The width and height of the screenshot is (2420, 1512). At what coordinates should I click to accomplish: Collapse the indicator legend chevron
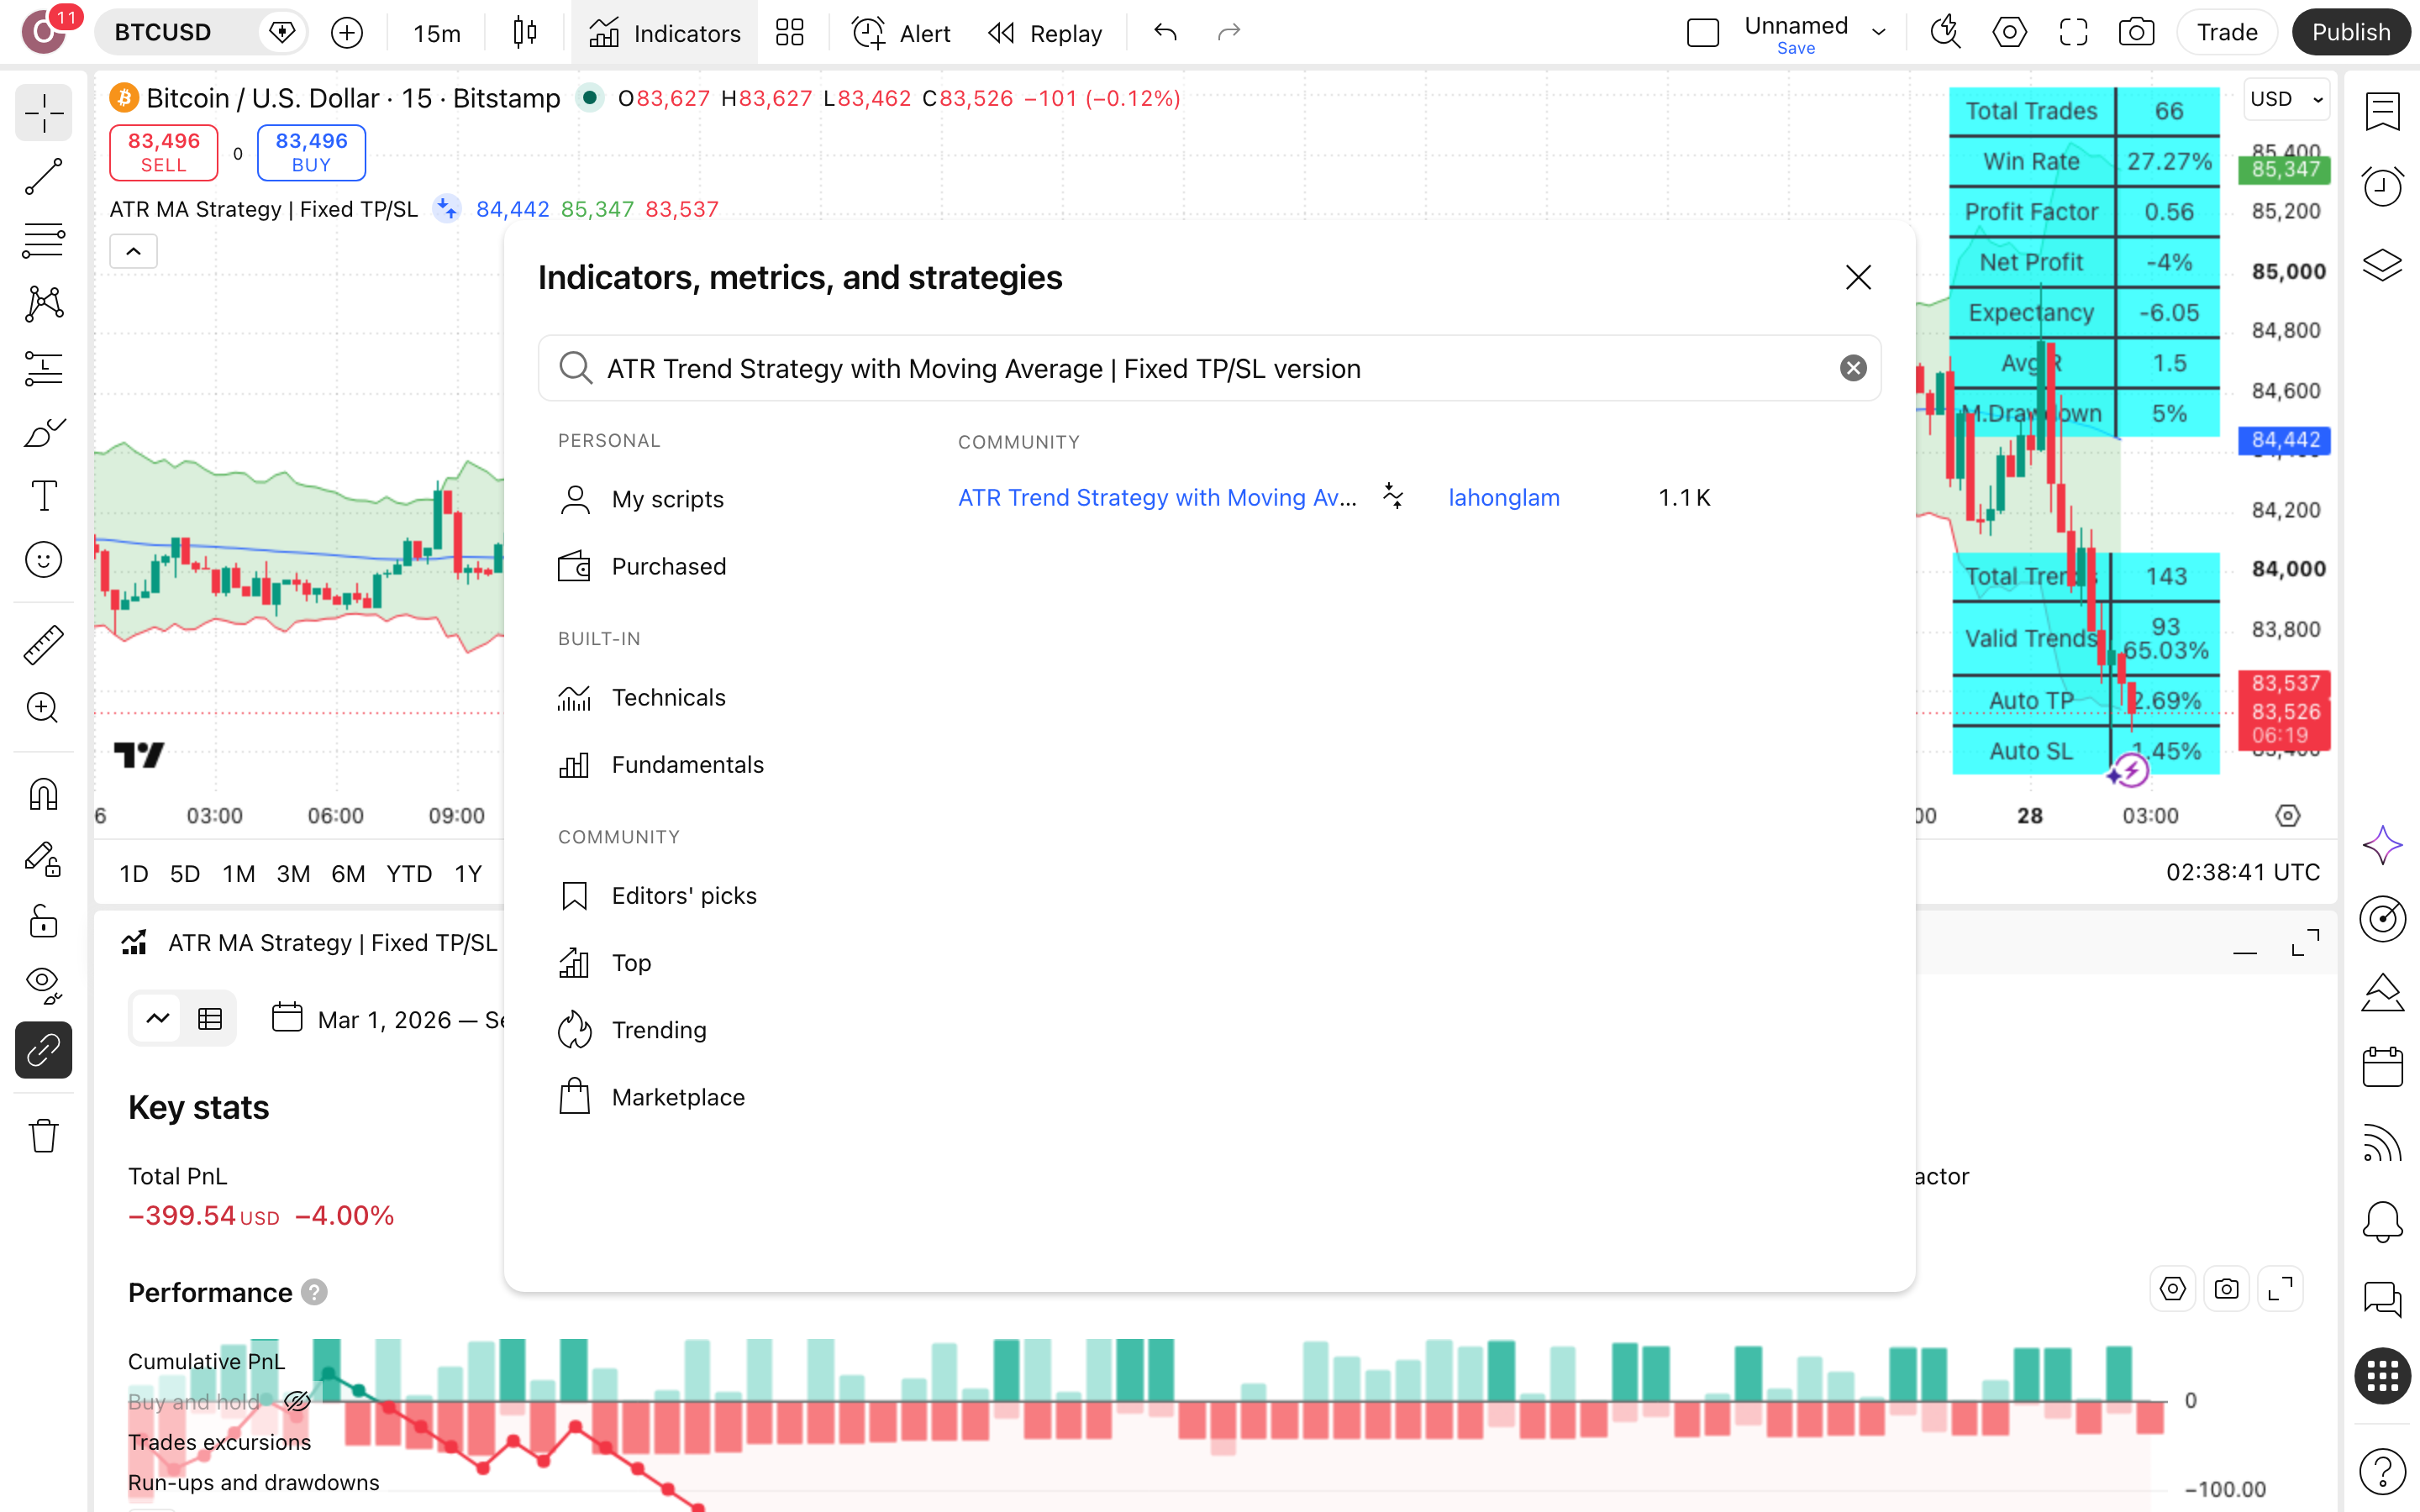coord(133,251)
